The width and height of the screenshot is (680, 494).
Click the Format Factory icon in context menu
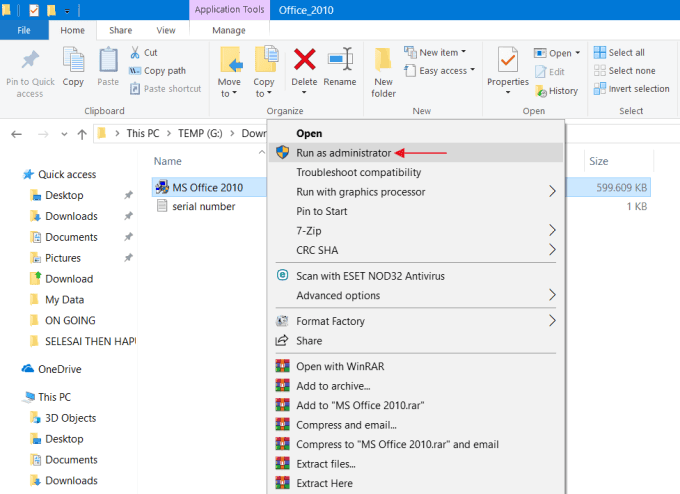tap(282, 321)
